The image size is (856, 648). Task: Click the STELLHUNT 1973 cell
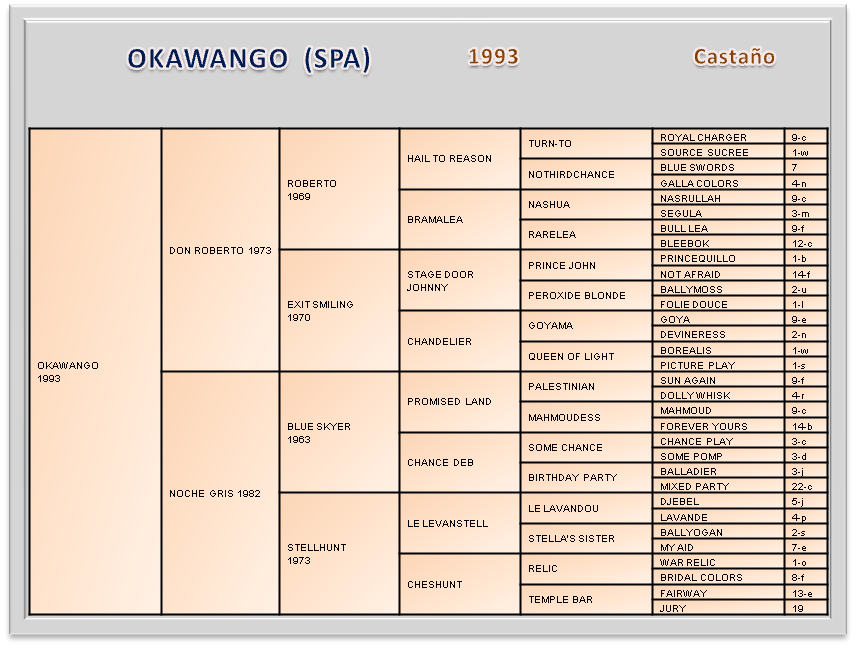click(339, 553)
